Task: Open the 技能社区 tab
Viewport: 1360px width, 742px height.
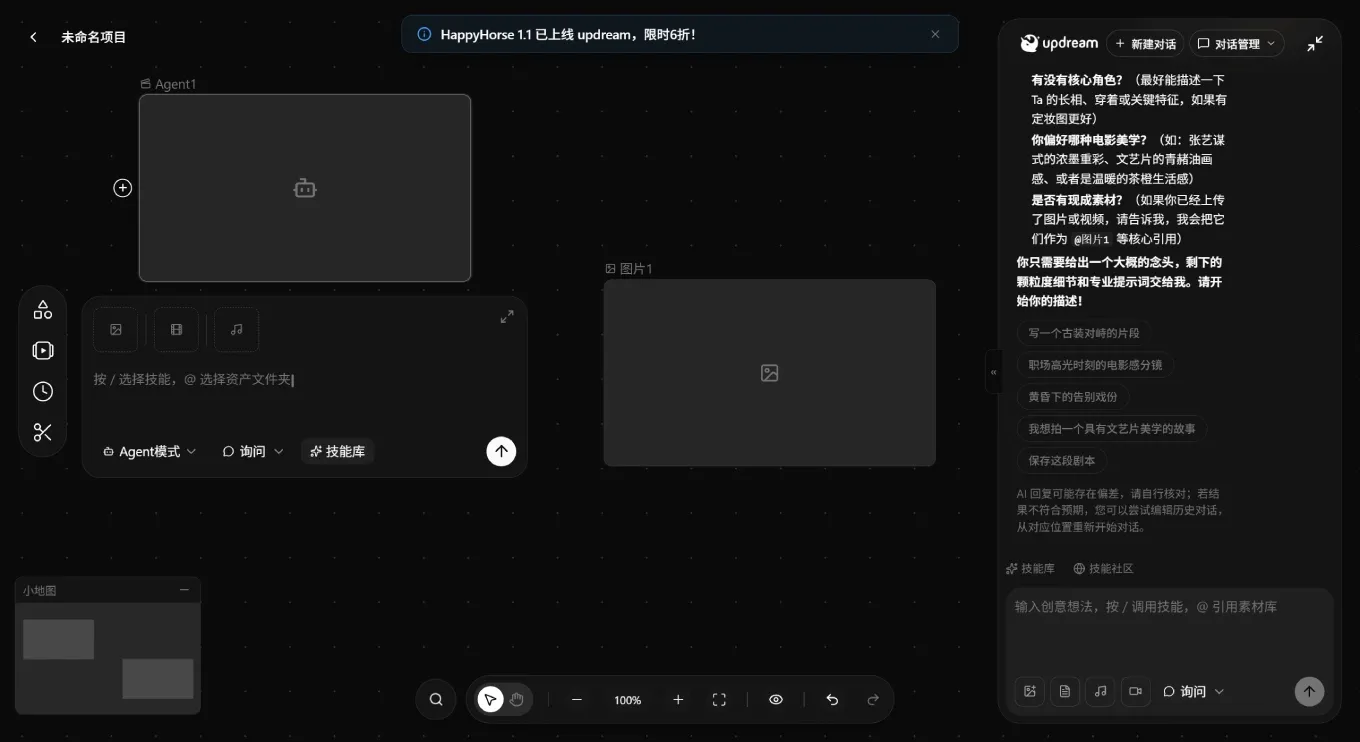Action: click(1103, 568)
